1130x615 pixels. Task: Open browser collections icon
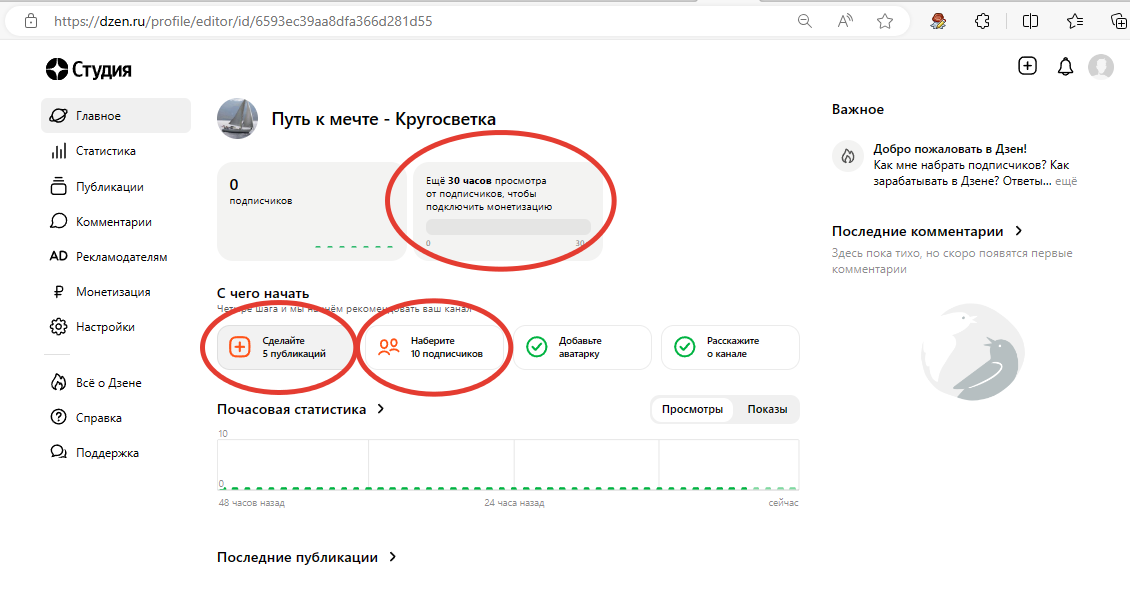click(1119, 21)
